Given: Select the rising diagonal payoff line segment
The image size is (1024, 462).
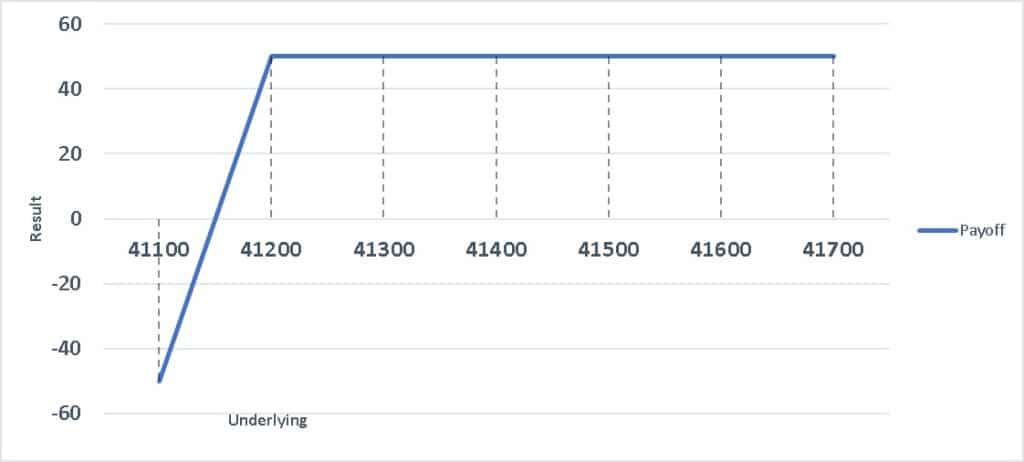Looking at the screenshot, I should click(x=215, y=218).
